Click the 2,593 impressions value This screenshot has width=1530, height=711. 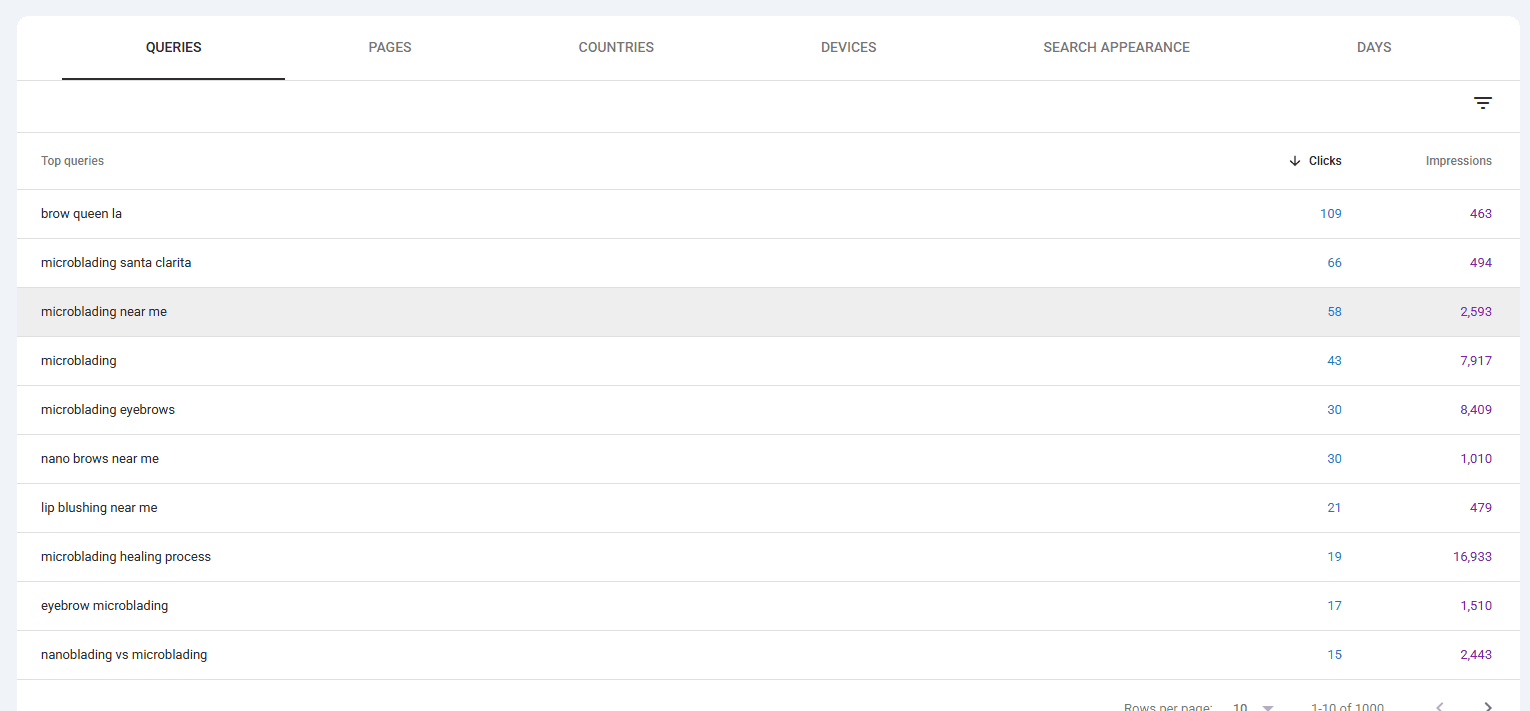[1475, 312]
